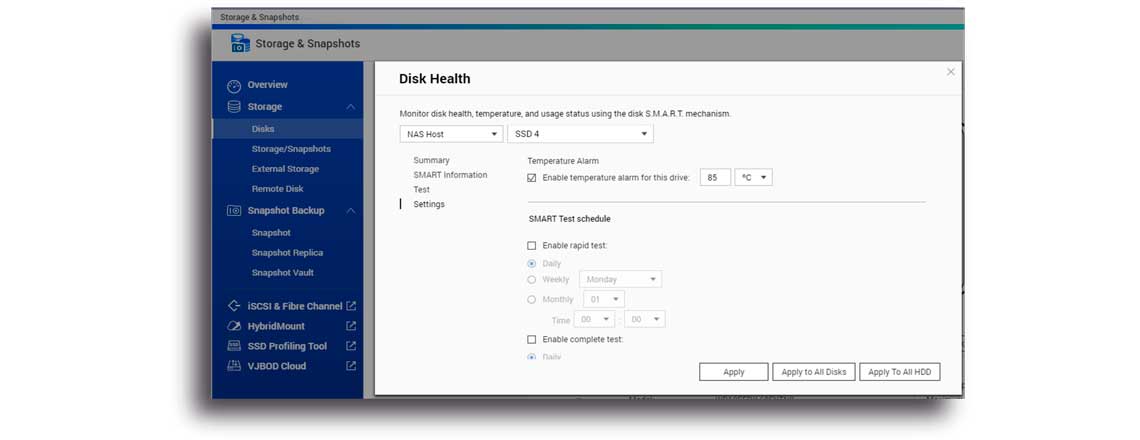Click the VJBOD Cloud icon
Image resolution: width=1140 pixels, height=440 pixels.
pyautogui.click(x=234, y=366)
